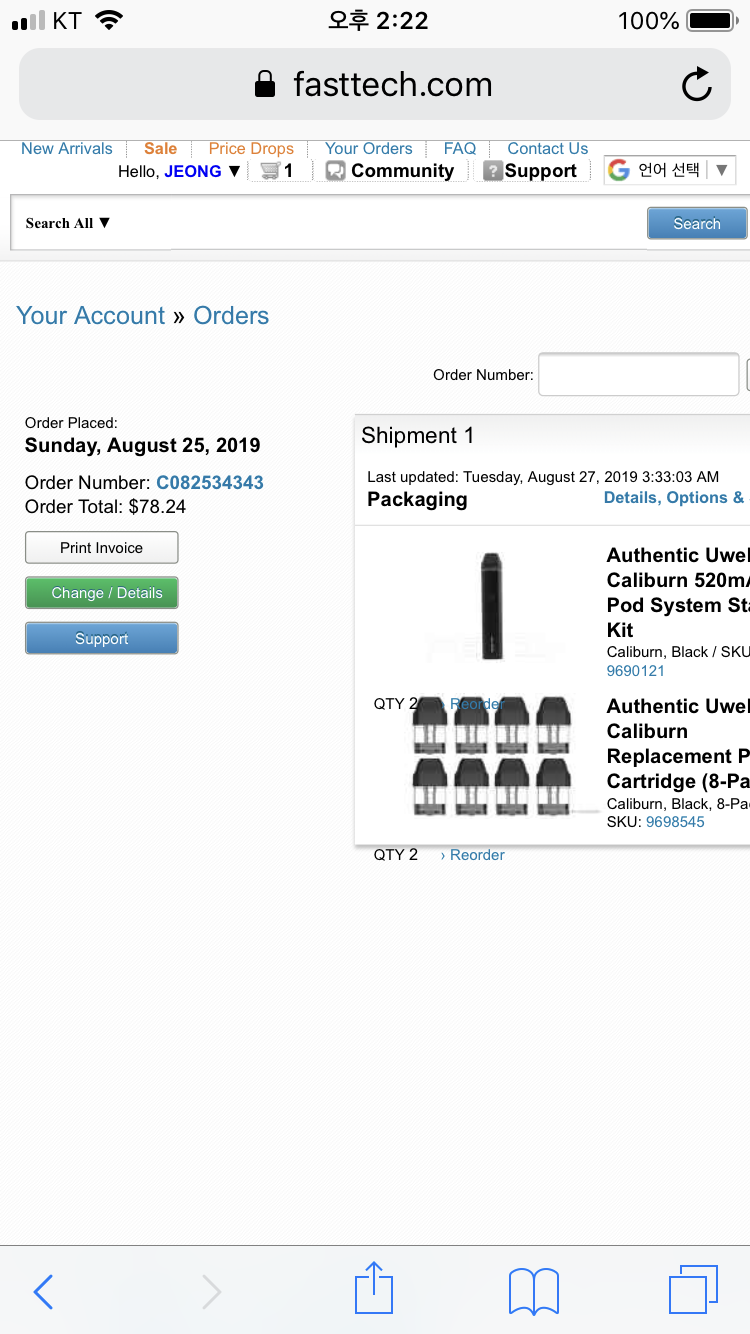Click the blue Search button

tap(696, 223)
